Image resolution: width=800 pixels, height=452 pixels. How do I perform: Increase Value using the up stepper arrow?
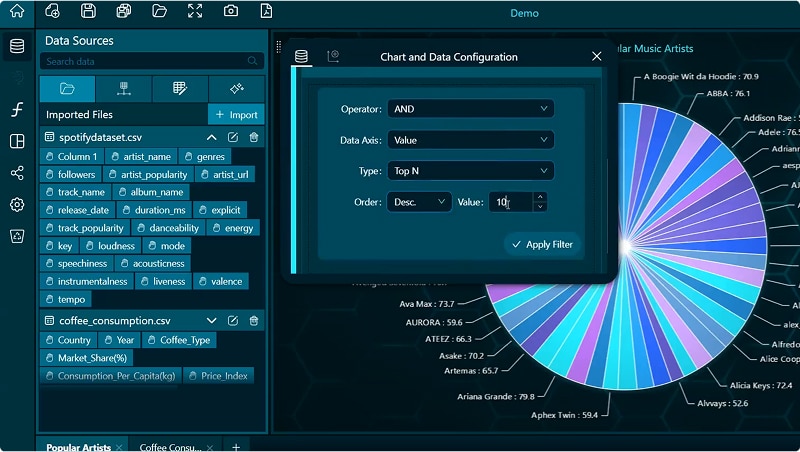point(540,197)
